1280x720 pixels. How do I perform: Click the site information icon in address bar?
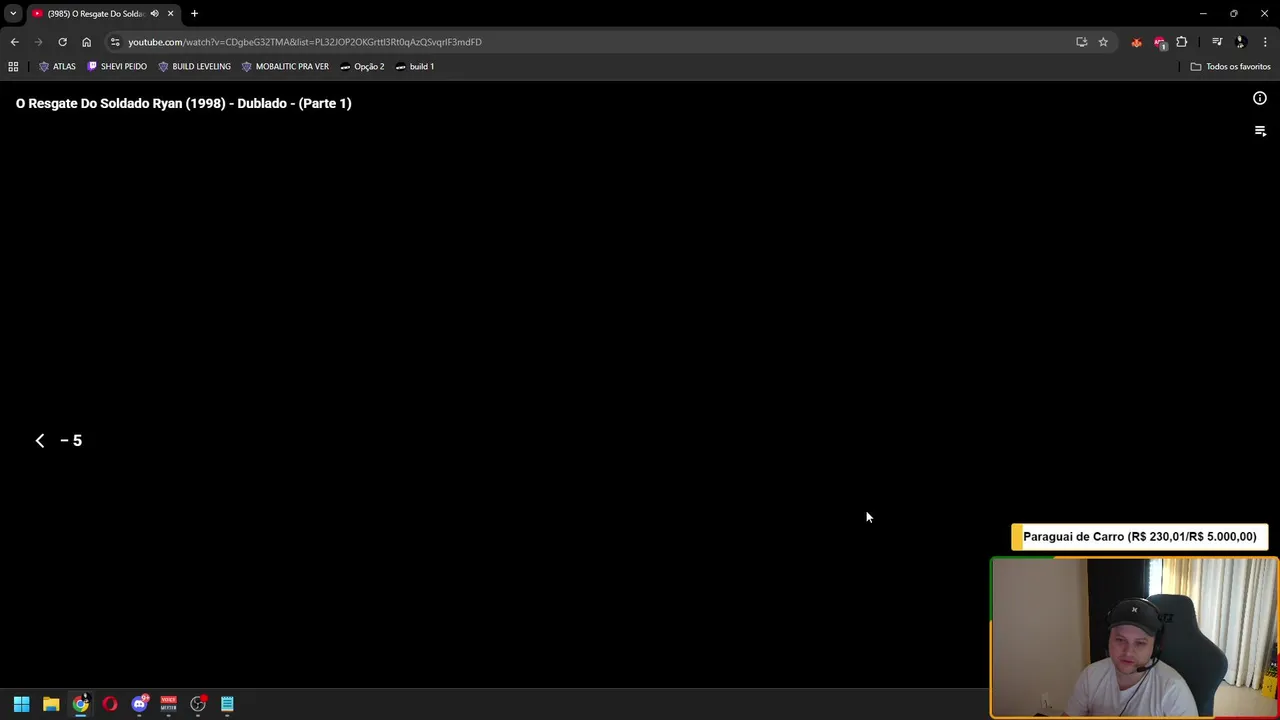[x=115, y=42]
